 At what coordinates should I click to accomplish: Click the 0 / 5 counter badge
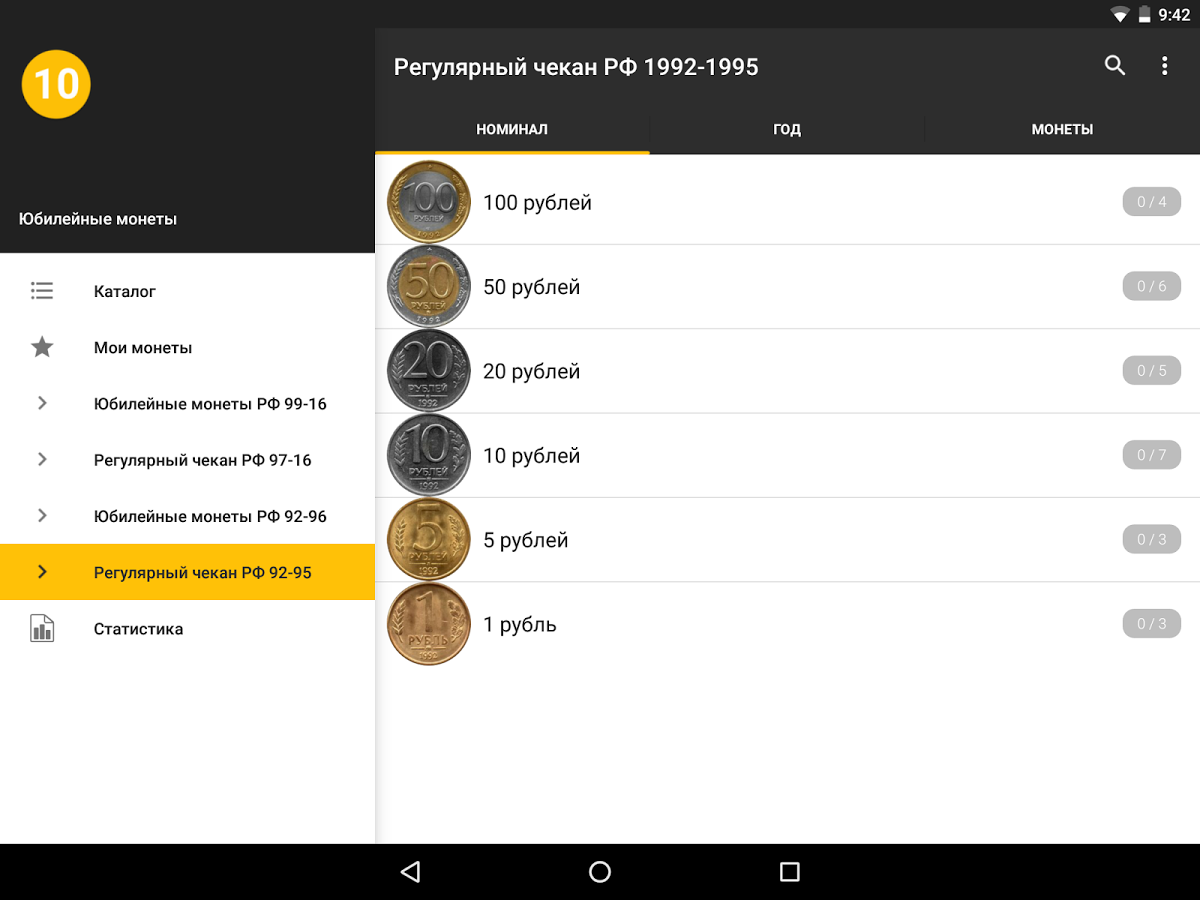[x=1152, y=371]
